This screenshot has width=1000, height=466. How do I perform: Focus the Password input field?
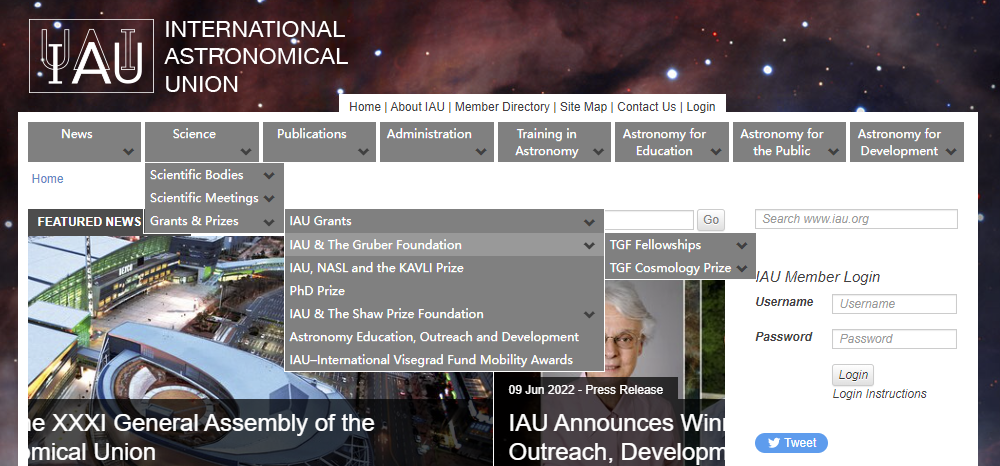coord(894,339)
